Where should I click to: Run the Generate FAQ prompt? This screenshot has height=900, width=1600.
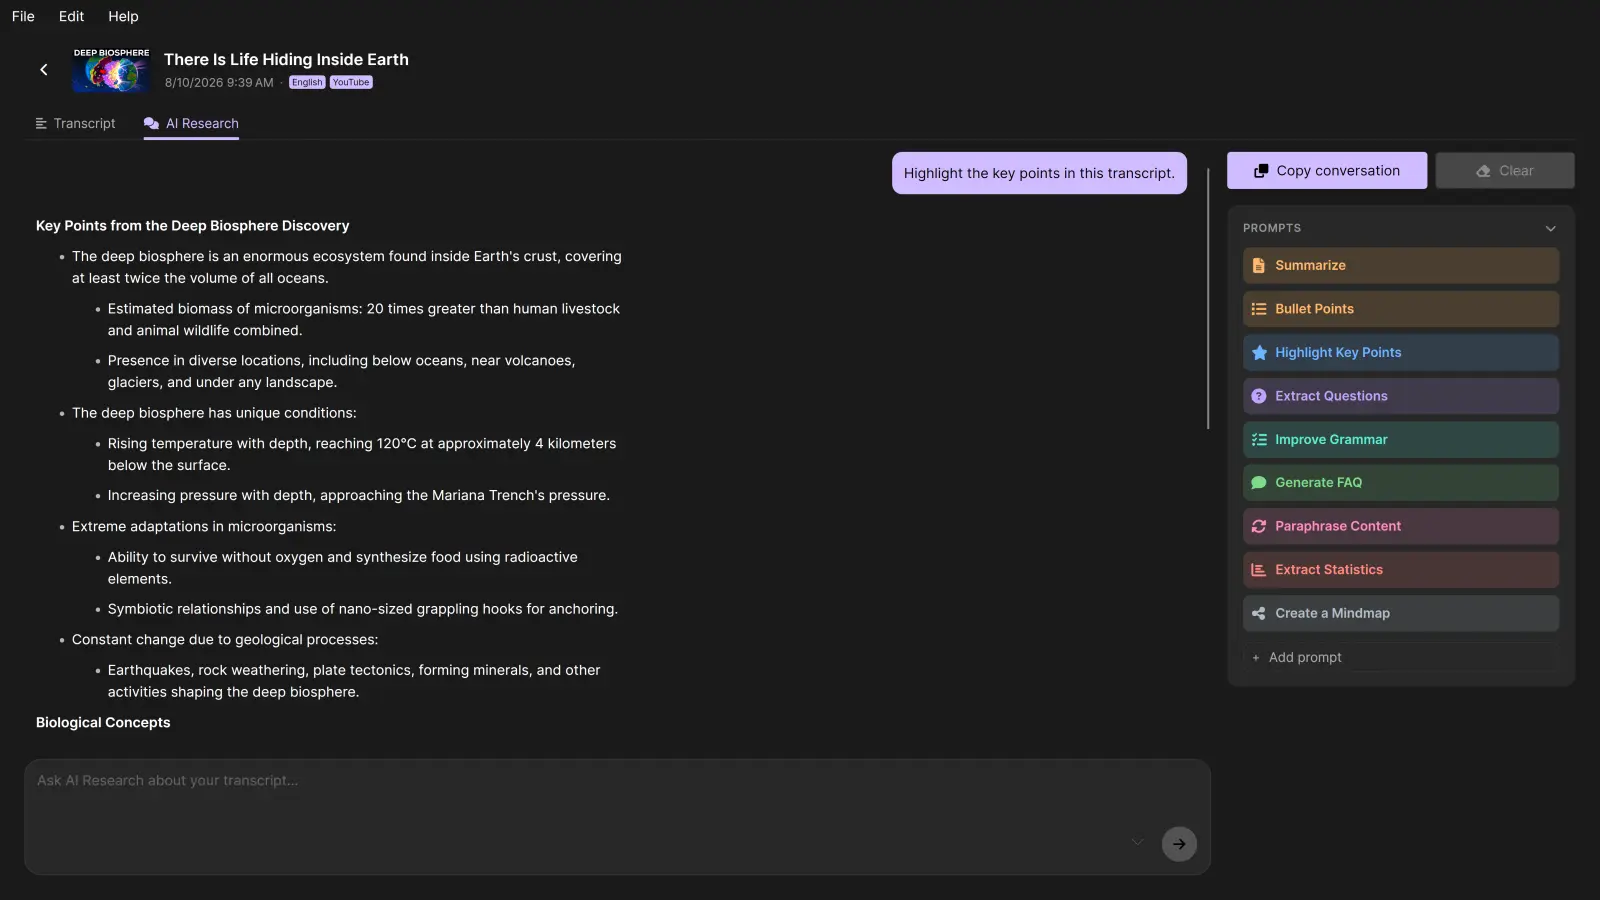coord(1400,483)
